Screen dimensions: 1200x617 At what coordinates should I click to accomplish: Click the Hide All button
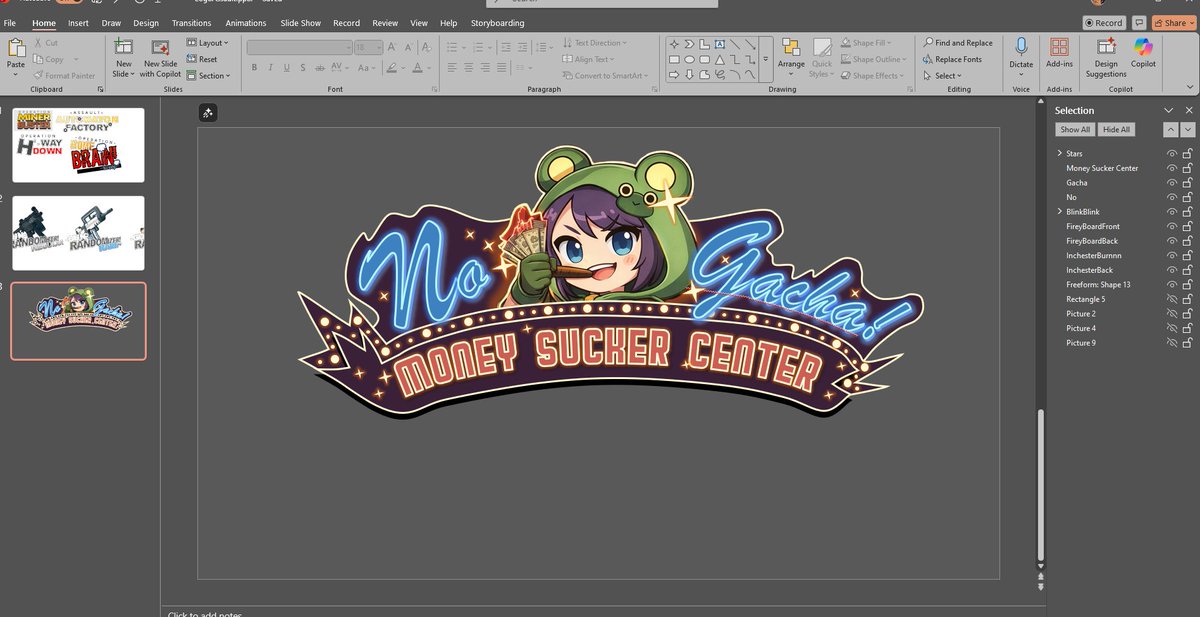1116,129
